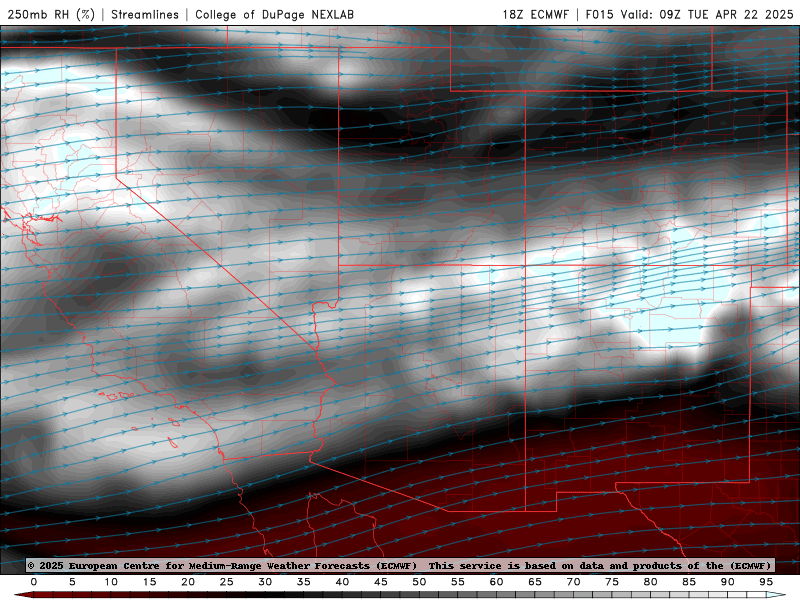Click the colorbar tick label '20'
The image size is (800, 600).
click(188, 582)
